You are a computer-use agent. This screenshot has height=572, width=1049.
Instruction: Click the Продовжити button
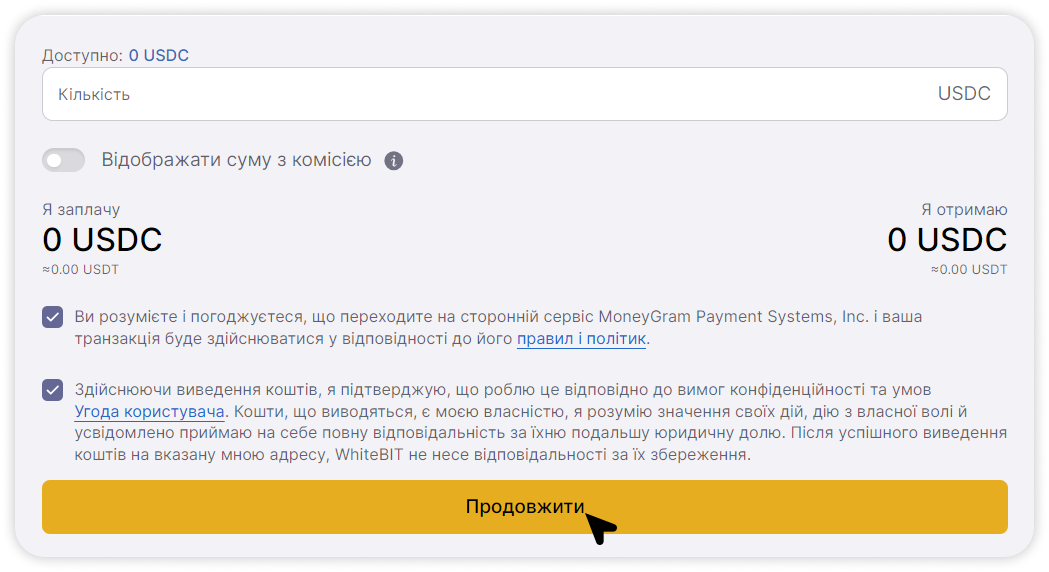(524, 506)
